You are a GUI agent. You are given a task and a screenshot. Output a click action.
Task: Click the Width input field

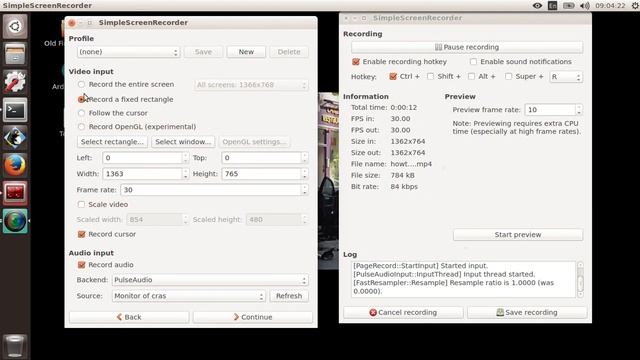142,174
